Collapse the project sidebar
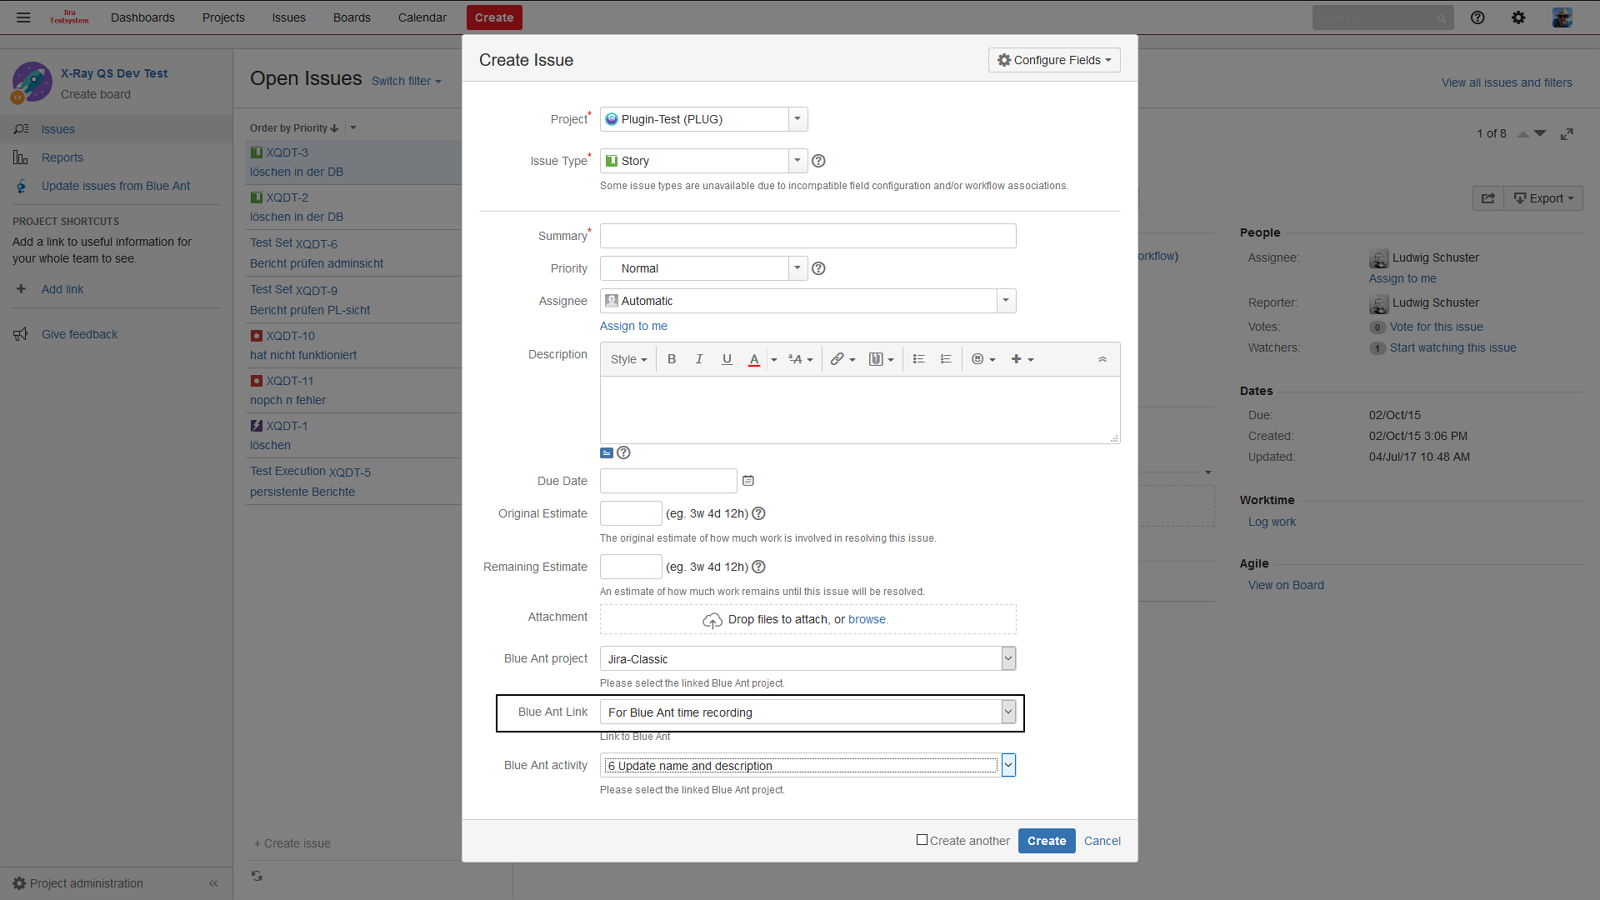Viewport: 1600px width, 900px height. [x=213, y=884]
